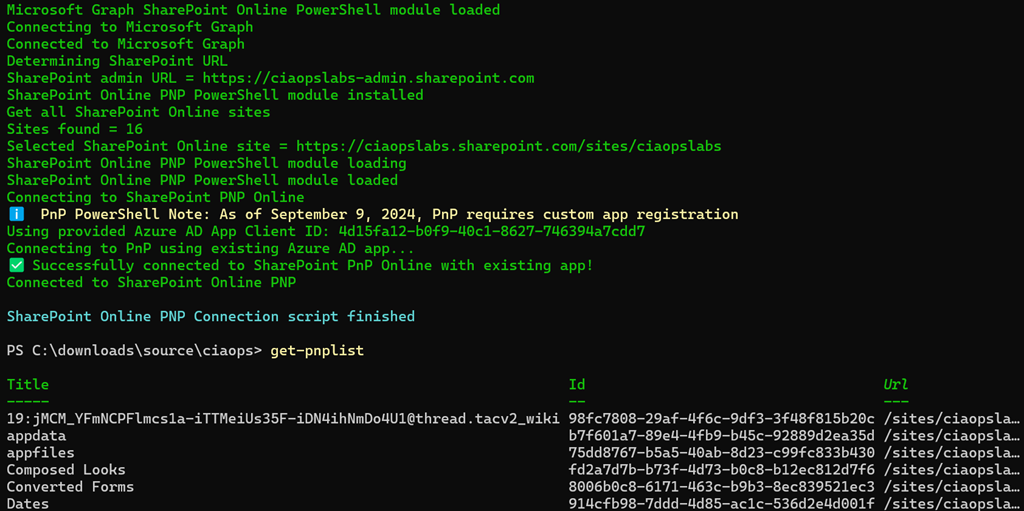Click the 'Sites found = 16' line
This screenshot has height=511, width=1024.
click(x=75, y=129)
